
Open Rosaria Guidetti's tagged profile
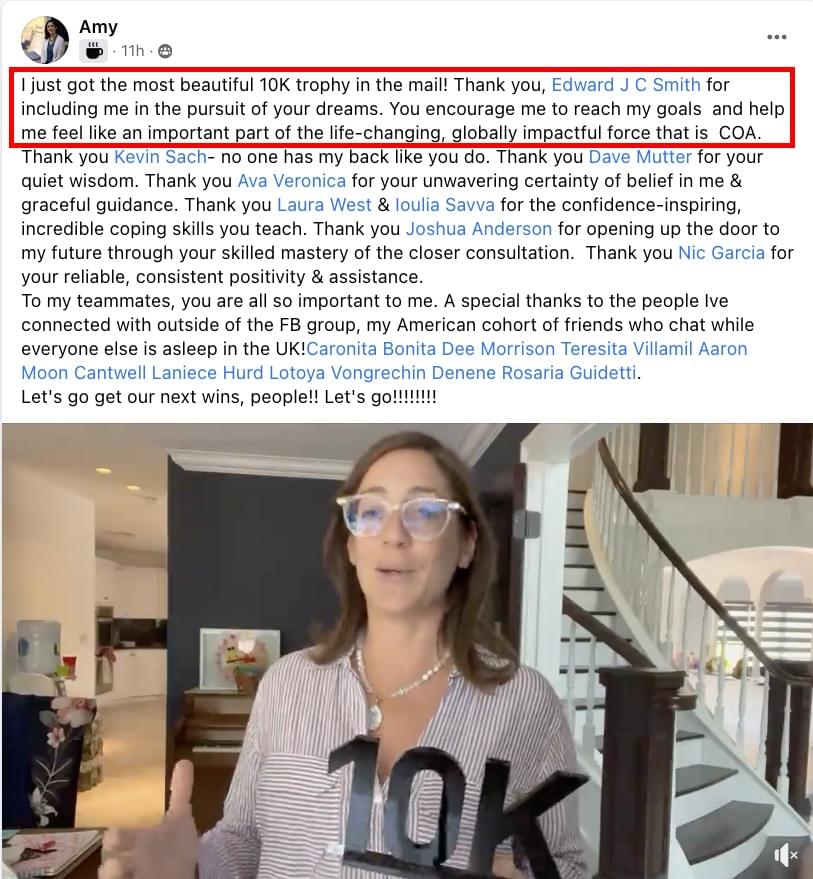[x=569, y=373]
